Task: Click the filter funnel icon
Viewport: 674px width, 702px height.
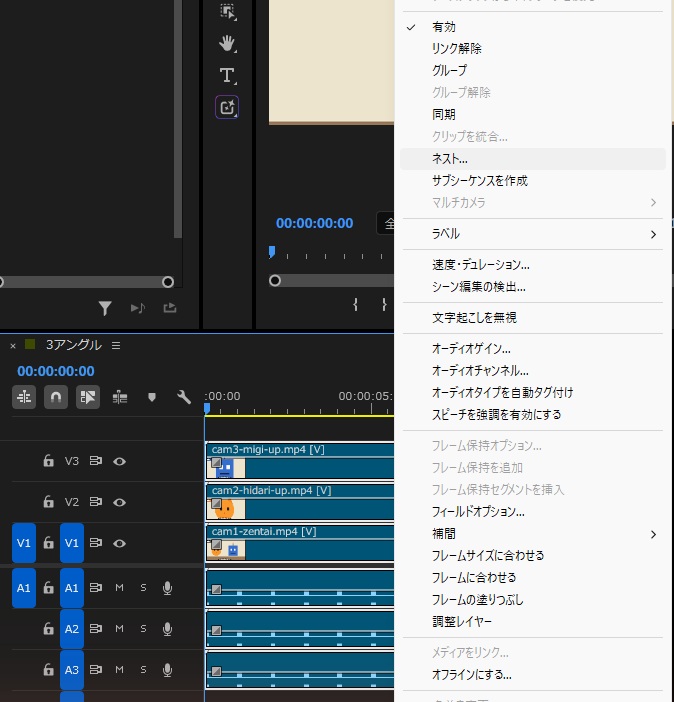Action: [x=105, y=308]
